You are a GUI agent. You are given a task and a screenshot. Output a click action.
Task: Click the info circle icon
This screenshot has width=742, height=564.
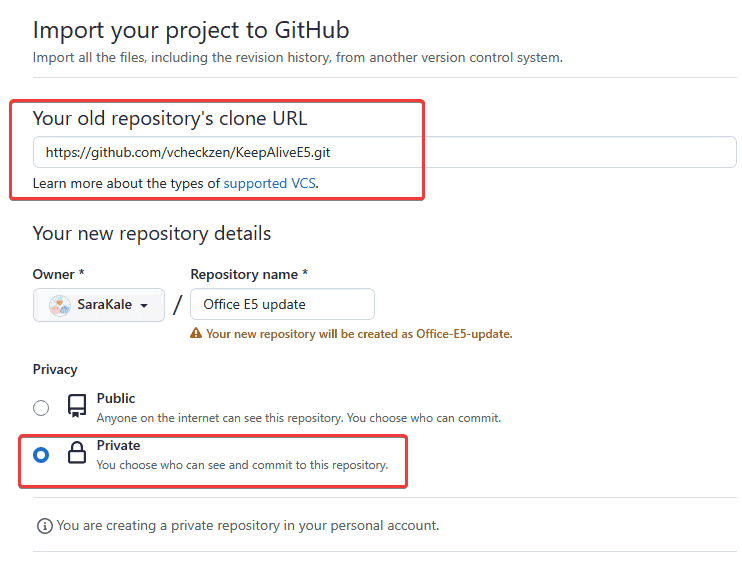pyautogui.click(x=44, y=525)
